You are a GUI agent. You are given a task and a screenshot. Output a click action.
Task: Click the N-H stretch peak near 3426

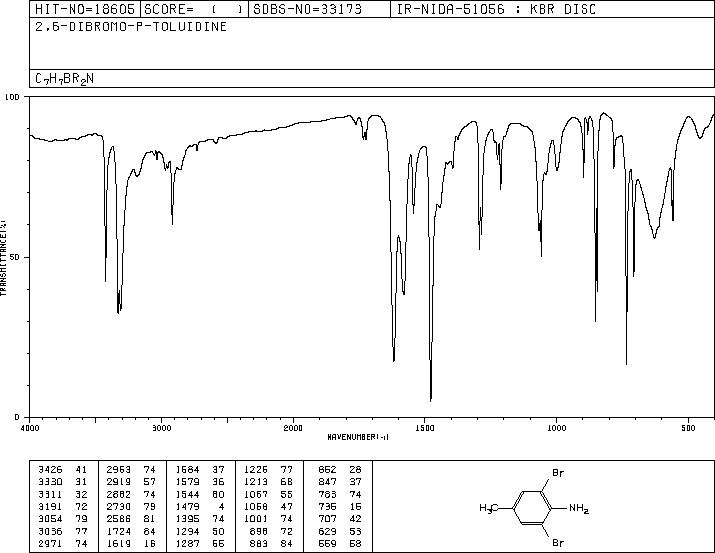(106, 280)
